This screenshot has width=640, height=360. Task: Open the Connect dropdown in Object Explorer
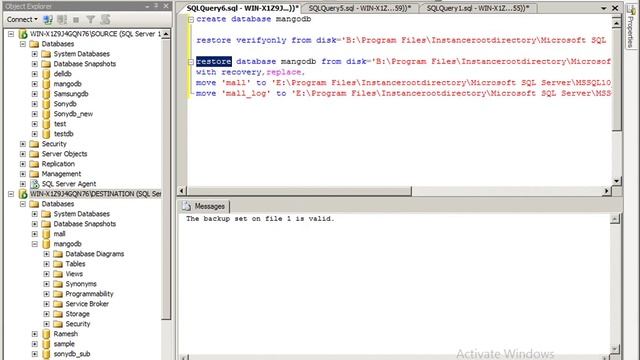click(22, 19)
